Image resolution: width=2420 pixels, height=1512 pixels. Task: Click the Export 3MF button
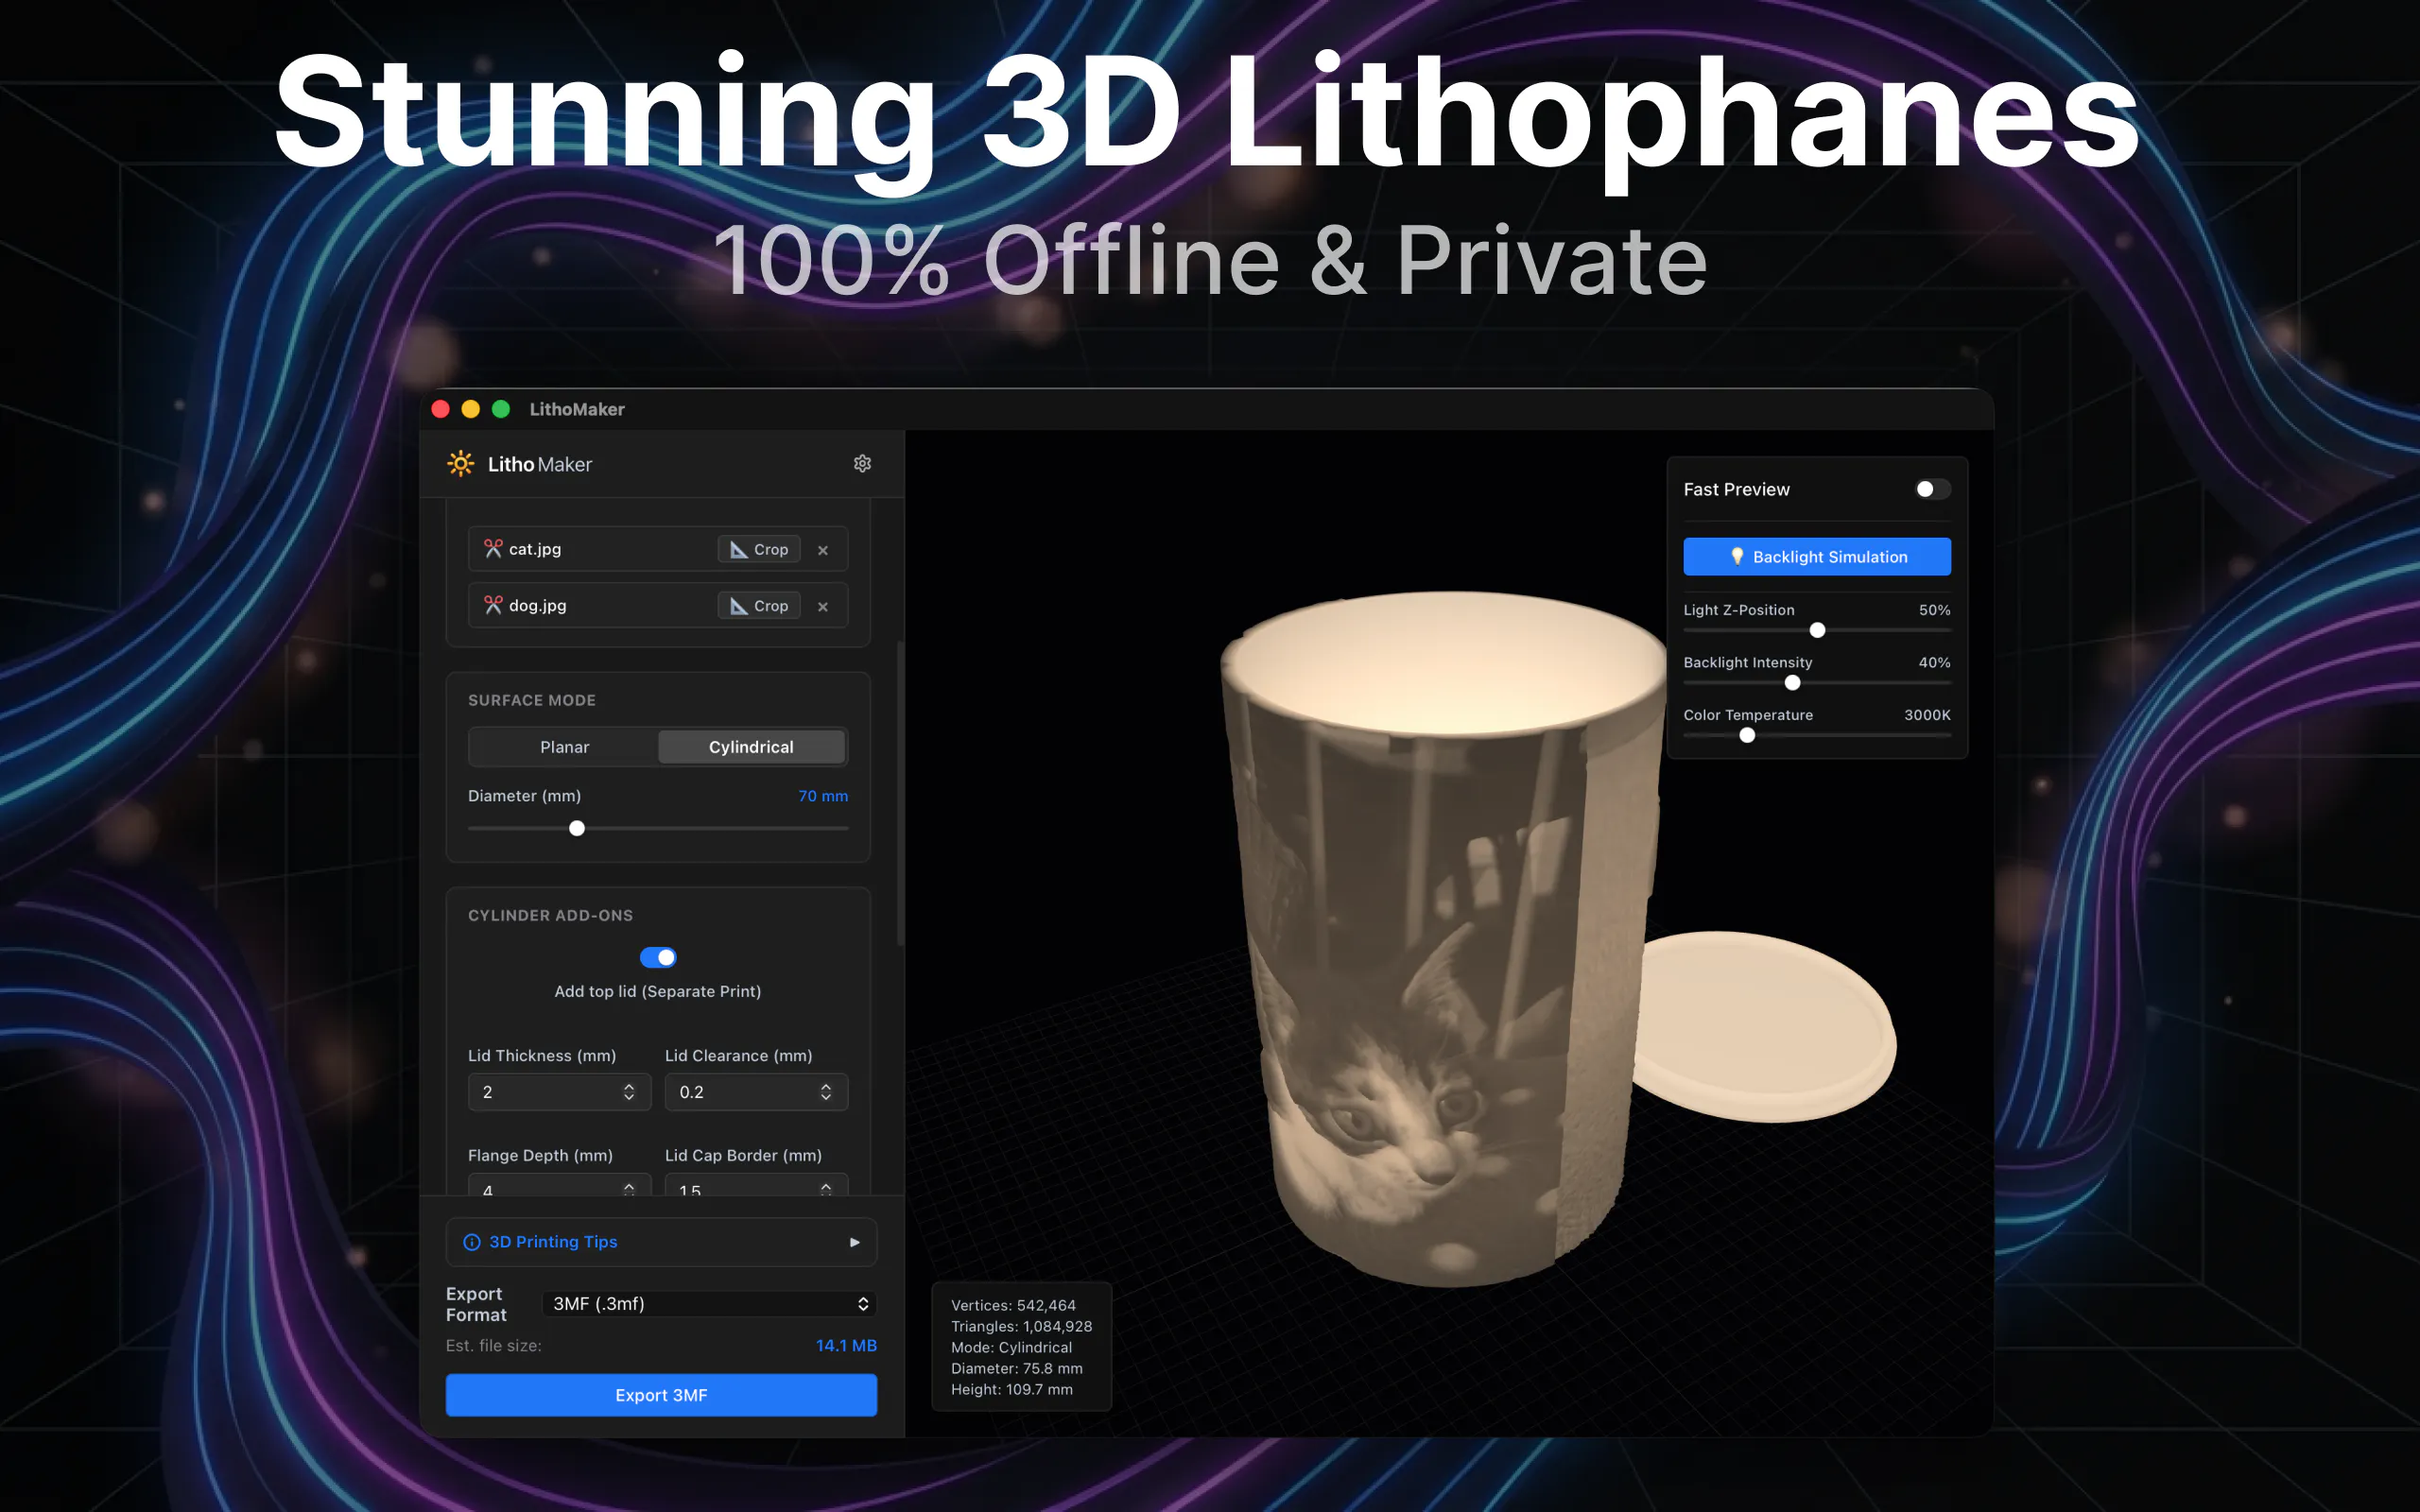(x=661, y=1395)
